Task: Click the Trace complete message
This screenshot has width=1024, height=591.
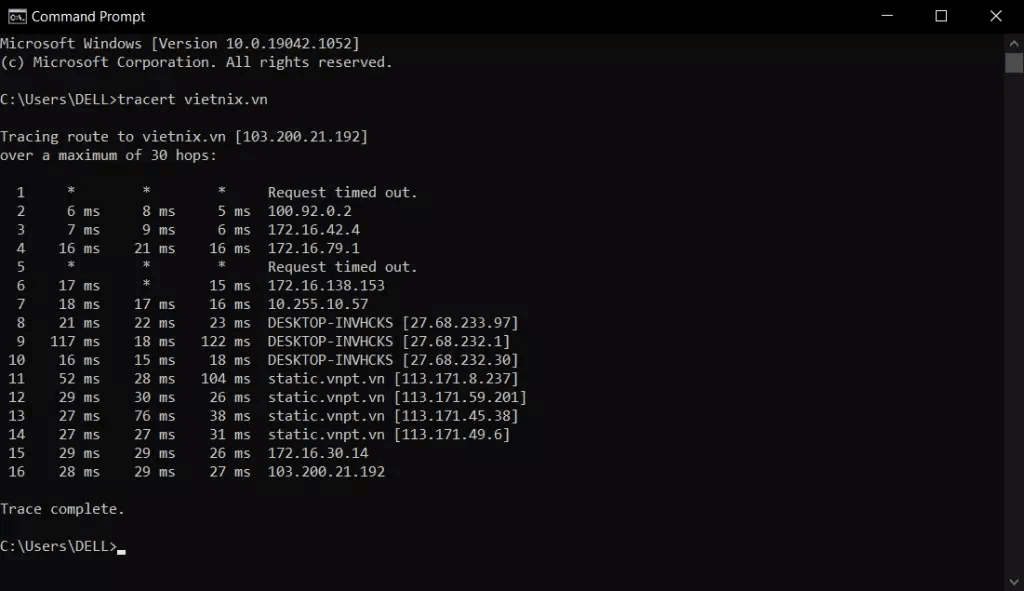Action: [x=62, y=509]
